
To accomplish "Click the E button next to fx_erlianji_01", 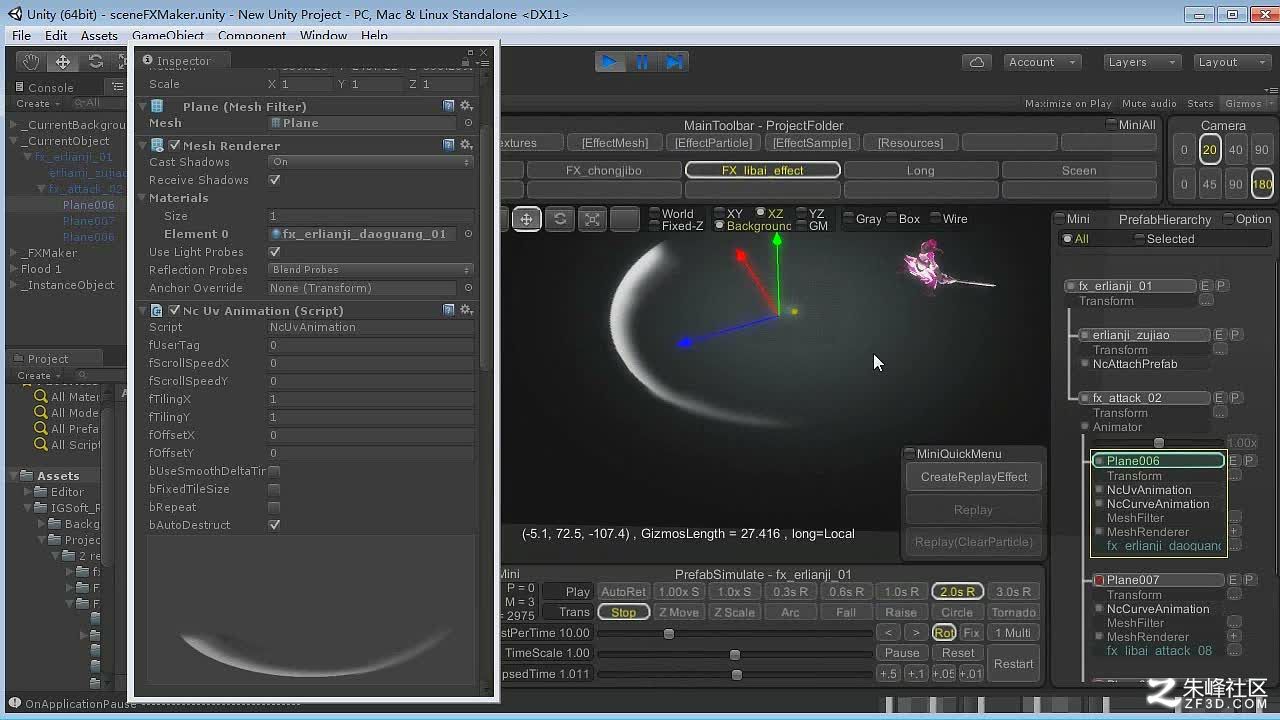I will coord(1205,286).
